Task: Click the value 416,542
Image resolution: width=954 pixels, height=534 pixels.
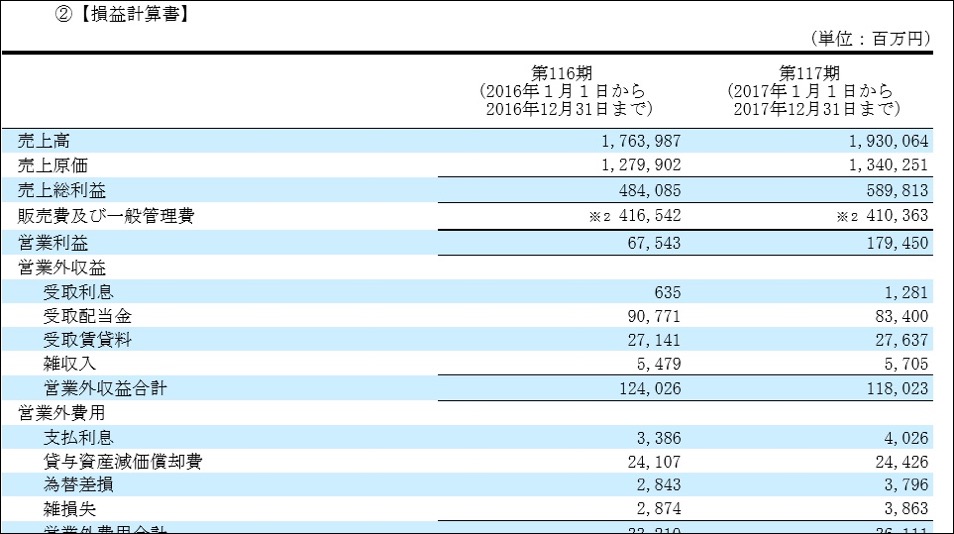Action: tap(650, 215)
